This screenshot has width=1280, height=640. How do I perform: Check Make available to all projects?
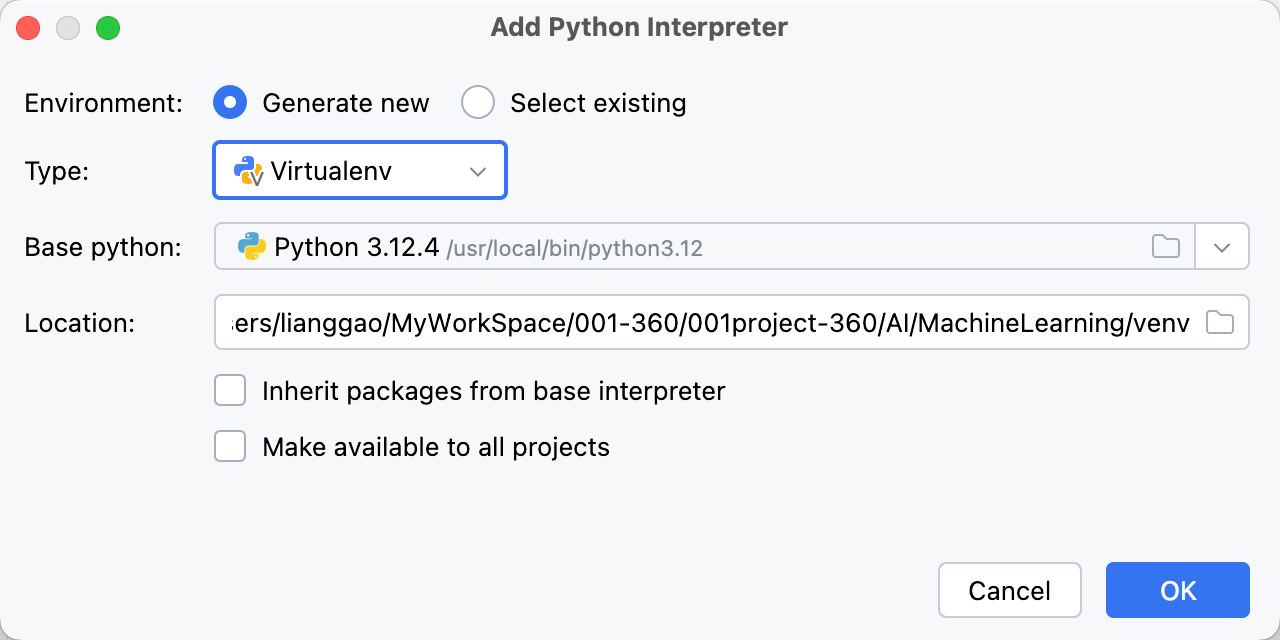(231, 446)
